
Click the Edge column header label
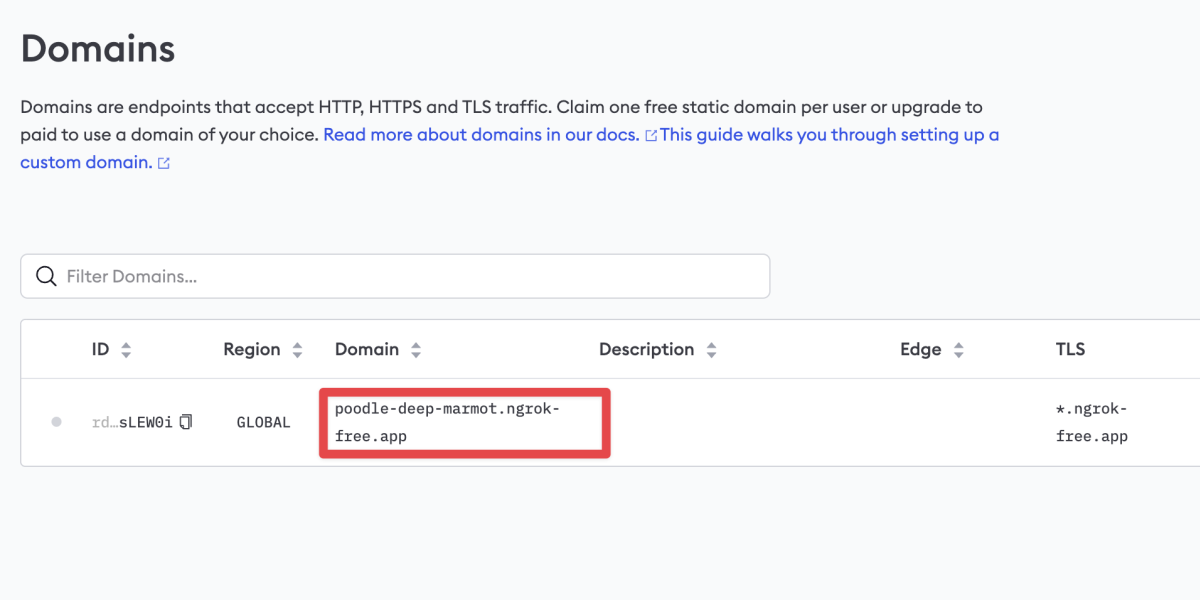pos(920,350)
